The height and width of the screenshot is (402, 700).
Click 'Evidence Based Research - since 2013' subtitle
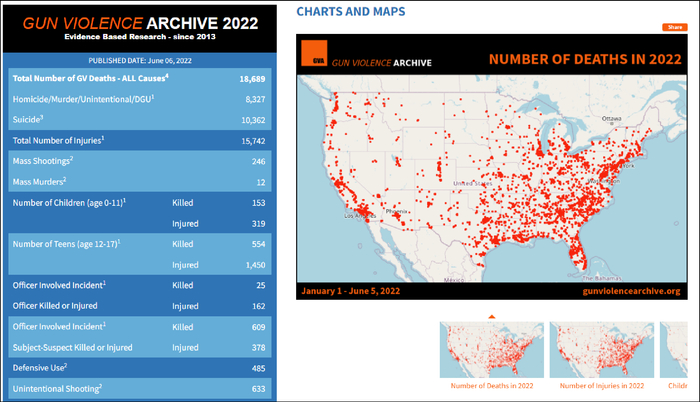pos(140,37)
